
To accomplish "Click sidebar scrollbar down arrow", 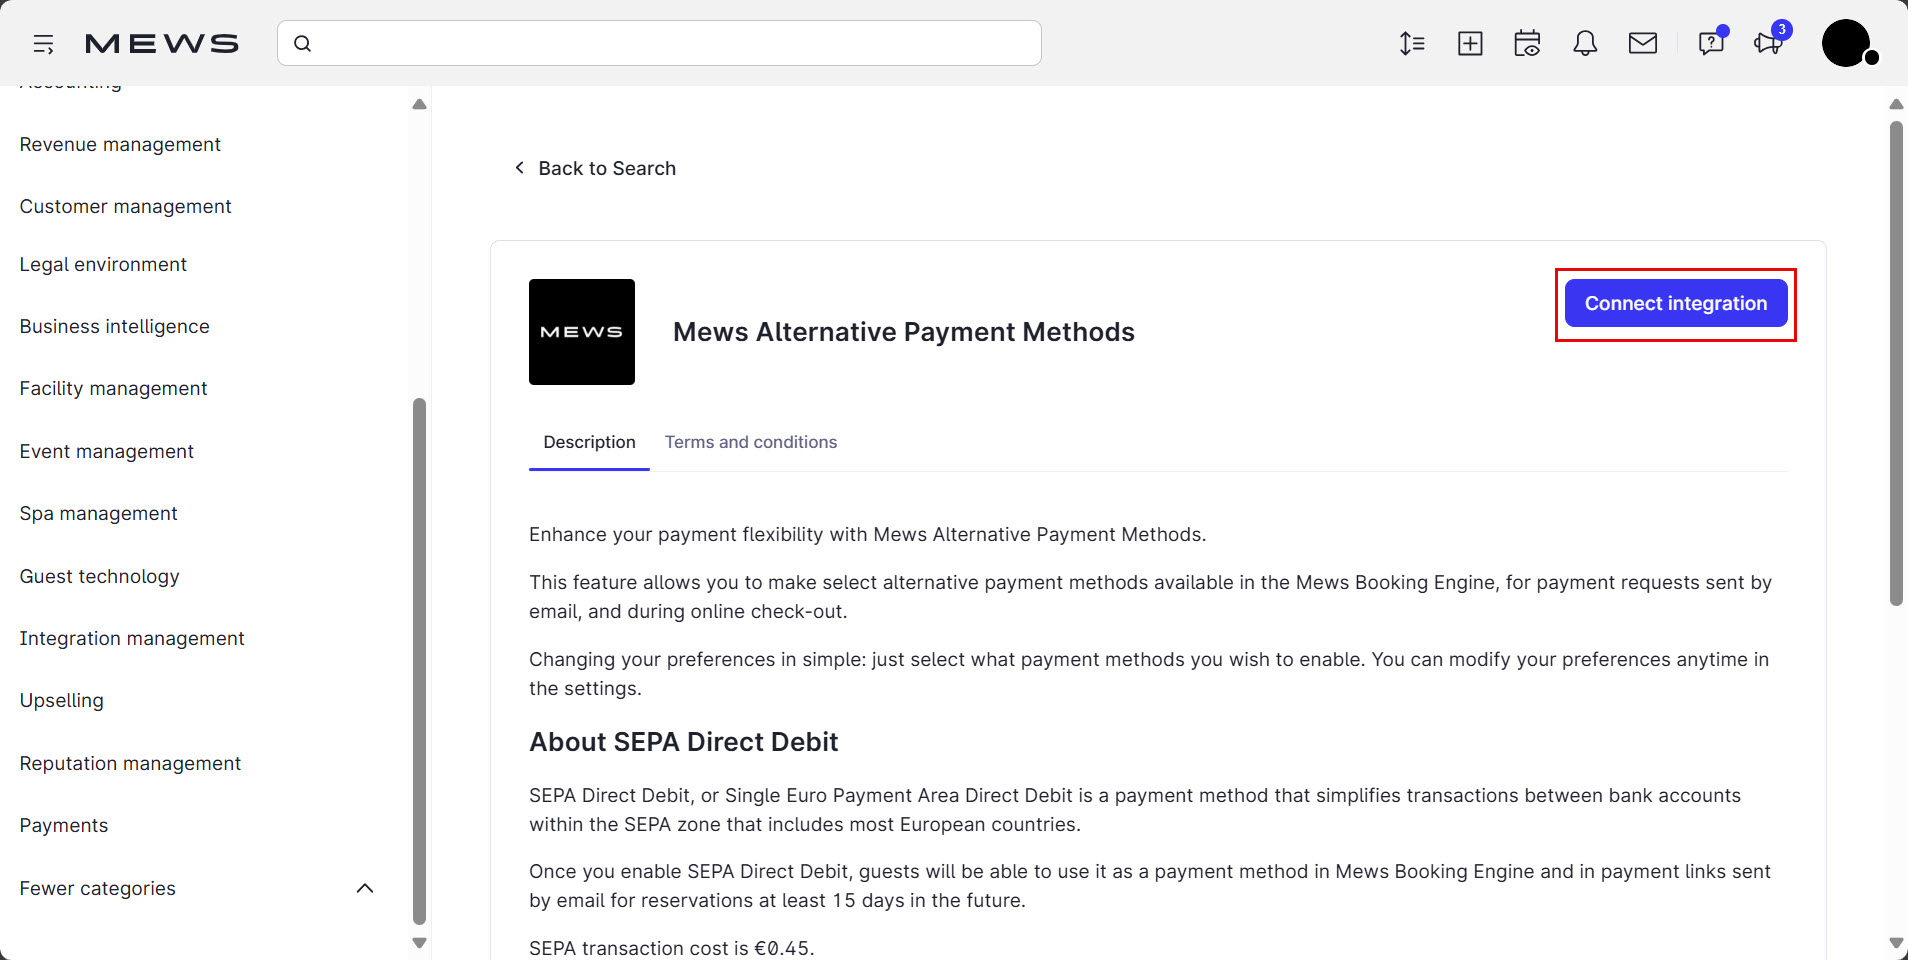I will (x=419, y=943).
